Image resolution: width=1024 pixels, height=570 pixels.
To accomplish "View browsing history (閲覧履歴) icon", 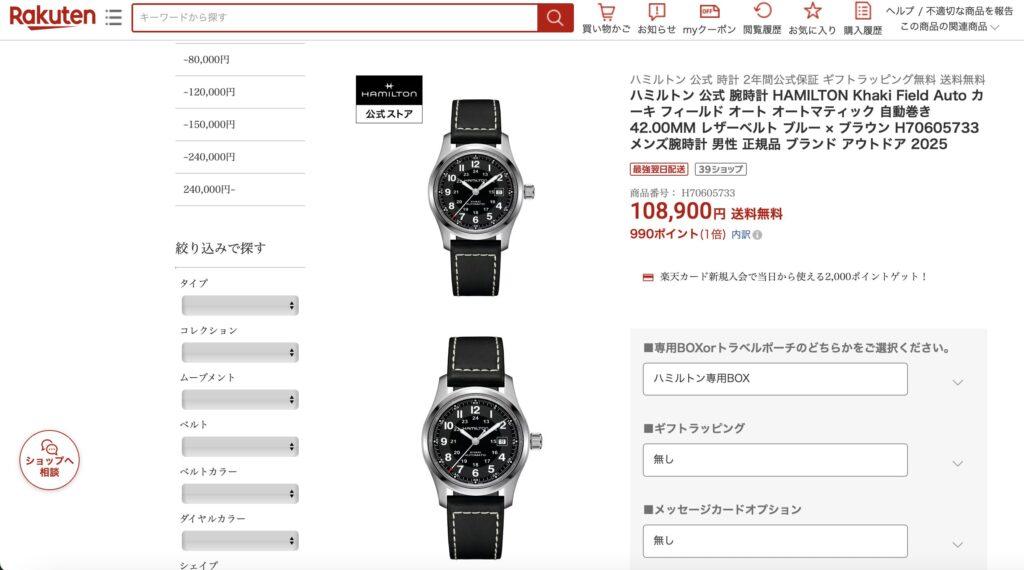I will click(762, 18).
